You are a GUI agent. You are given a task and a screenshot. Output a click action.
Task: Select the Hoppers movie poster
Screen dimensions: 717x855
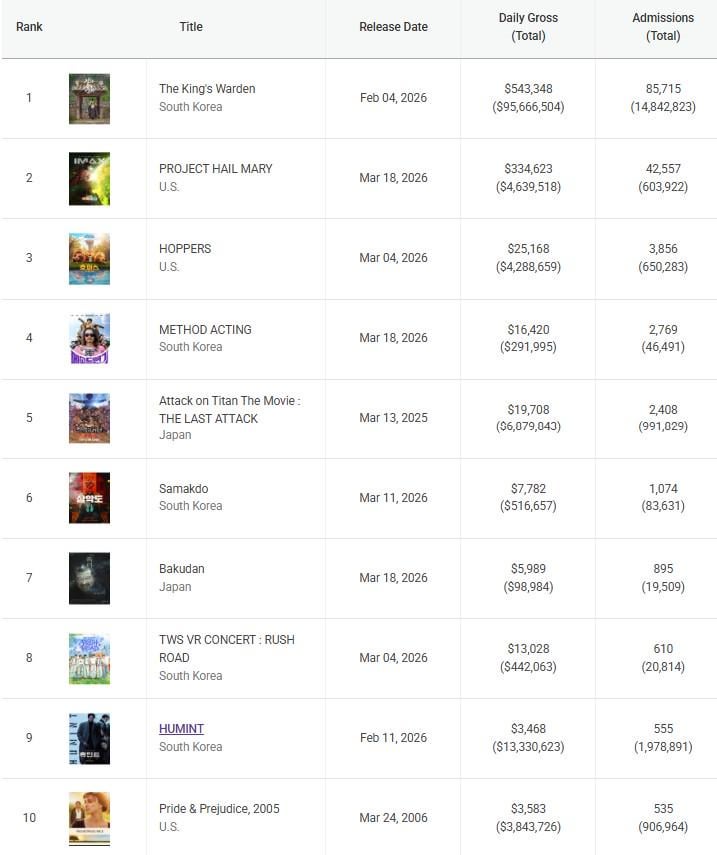(89, 258)
